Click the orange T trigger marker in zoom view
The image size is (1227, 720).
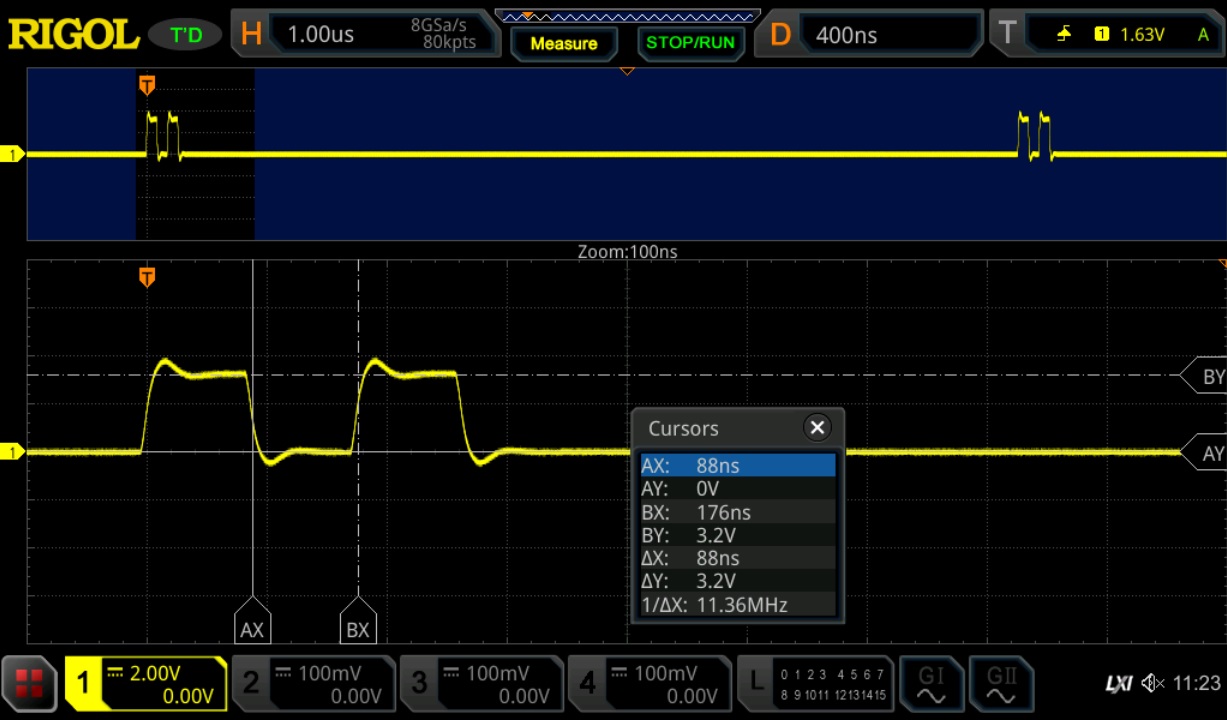pos(147,277)
